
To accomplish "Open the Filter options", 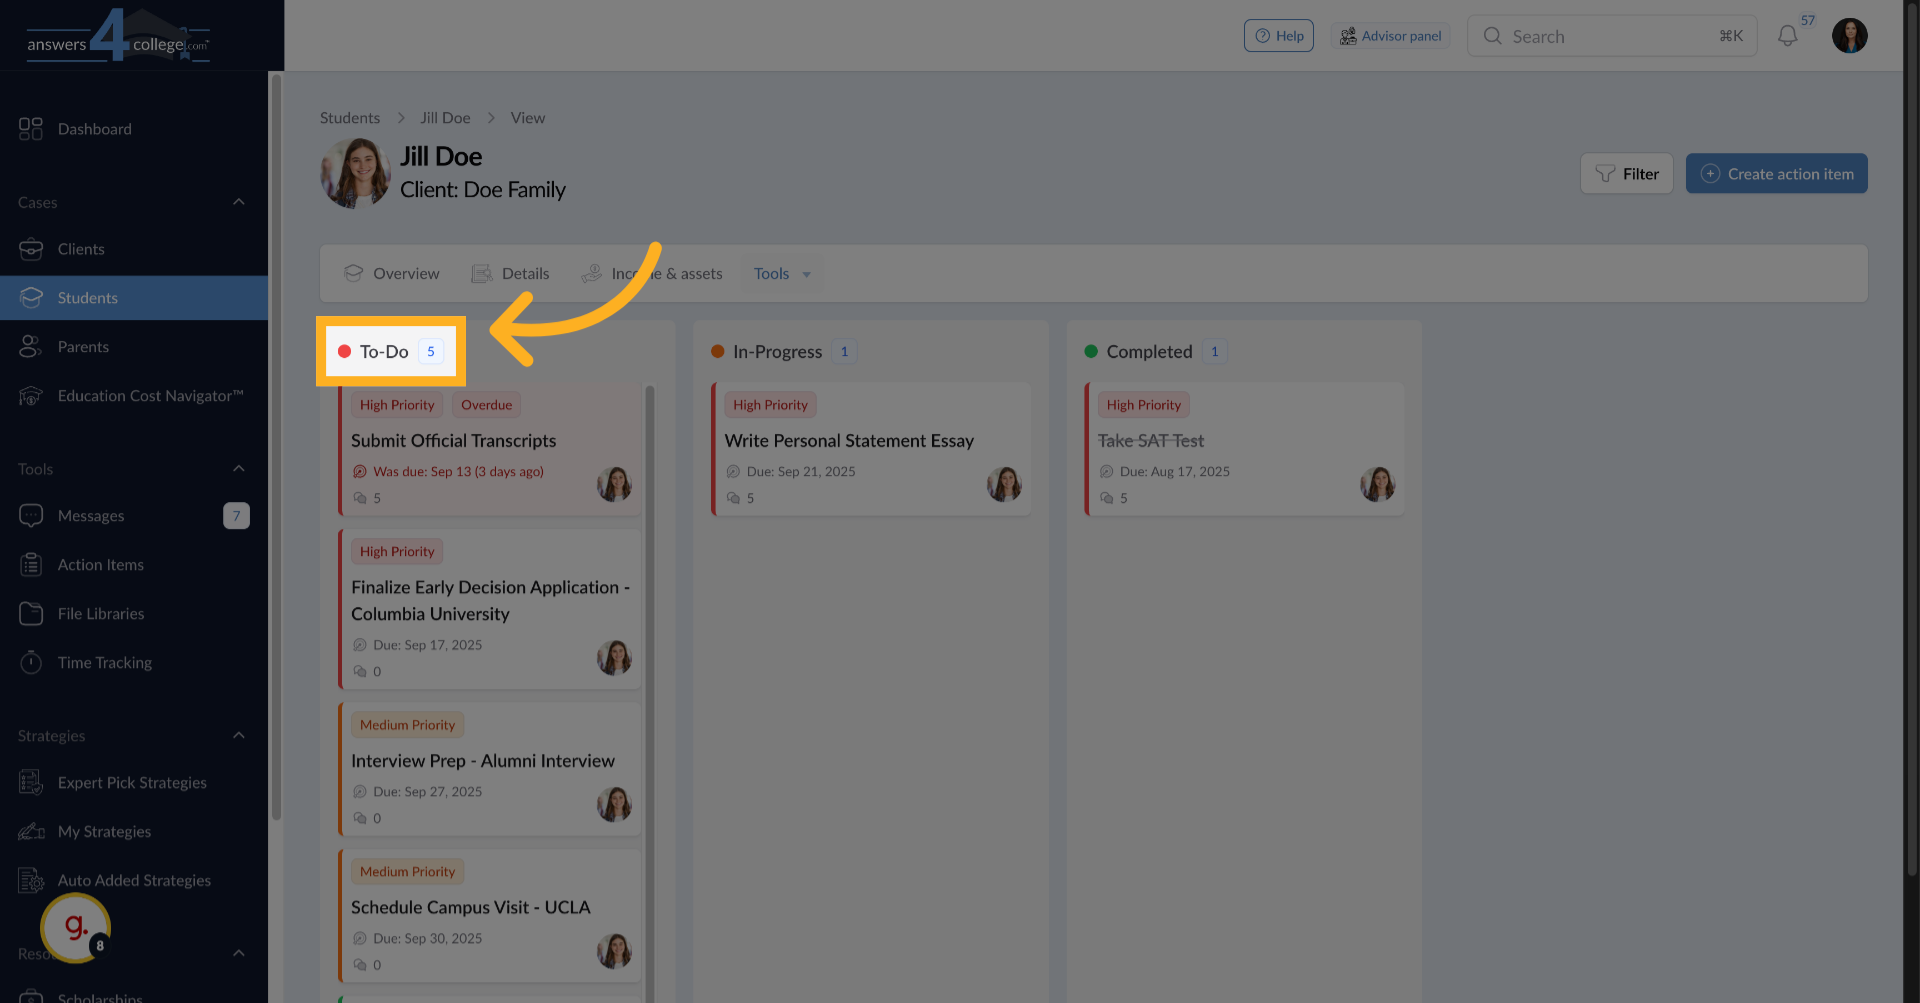I will [x=1626, y=173].
